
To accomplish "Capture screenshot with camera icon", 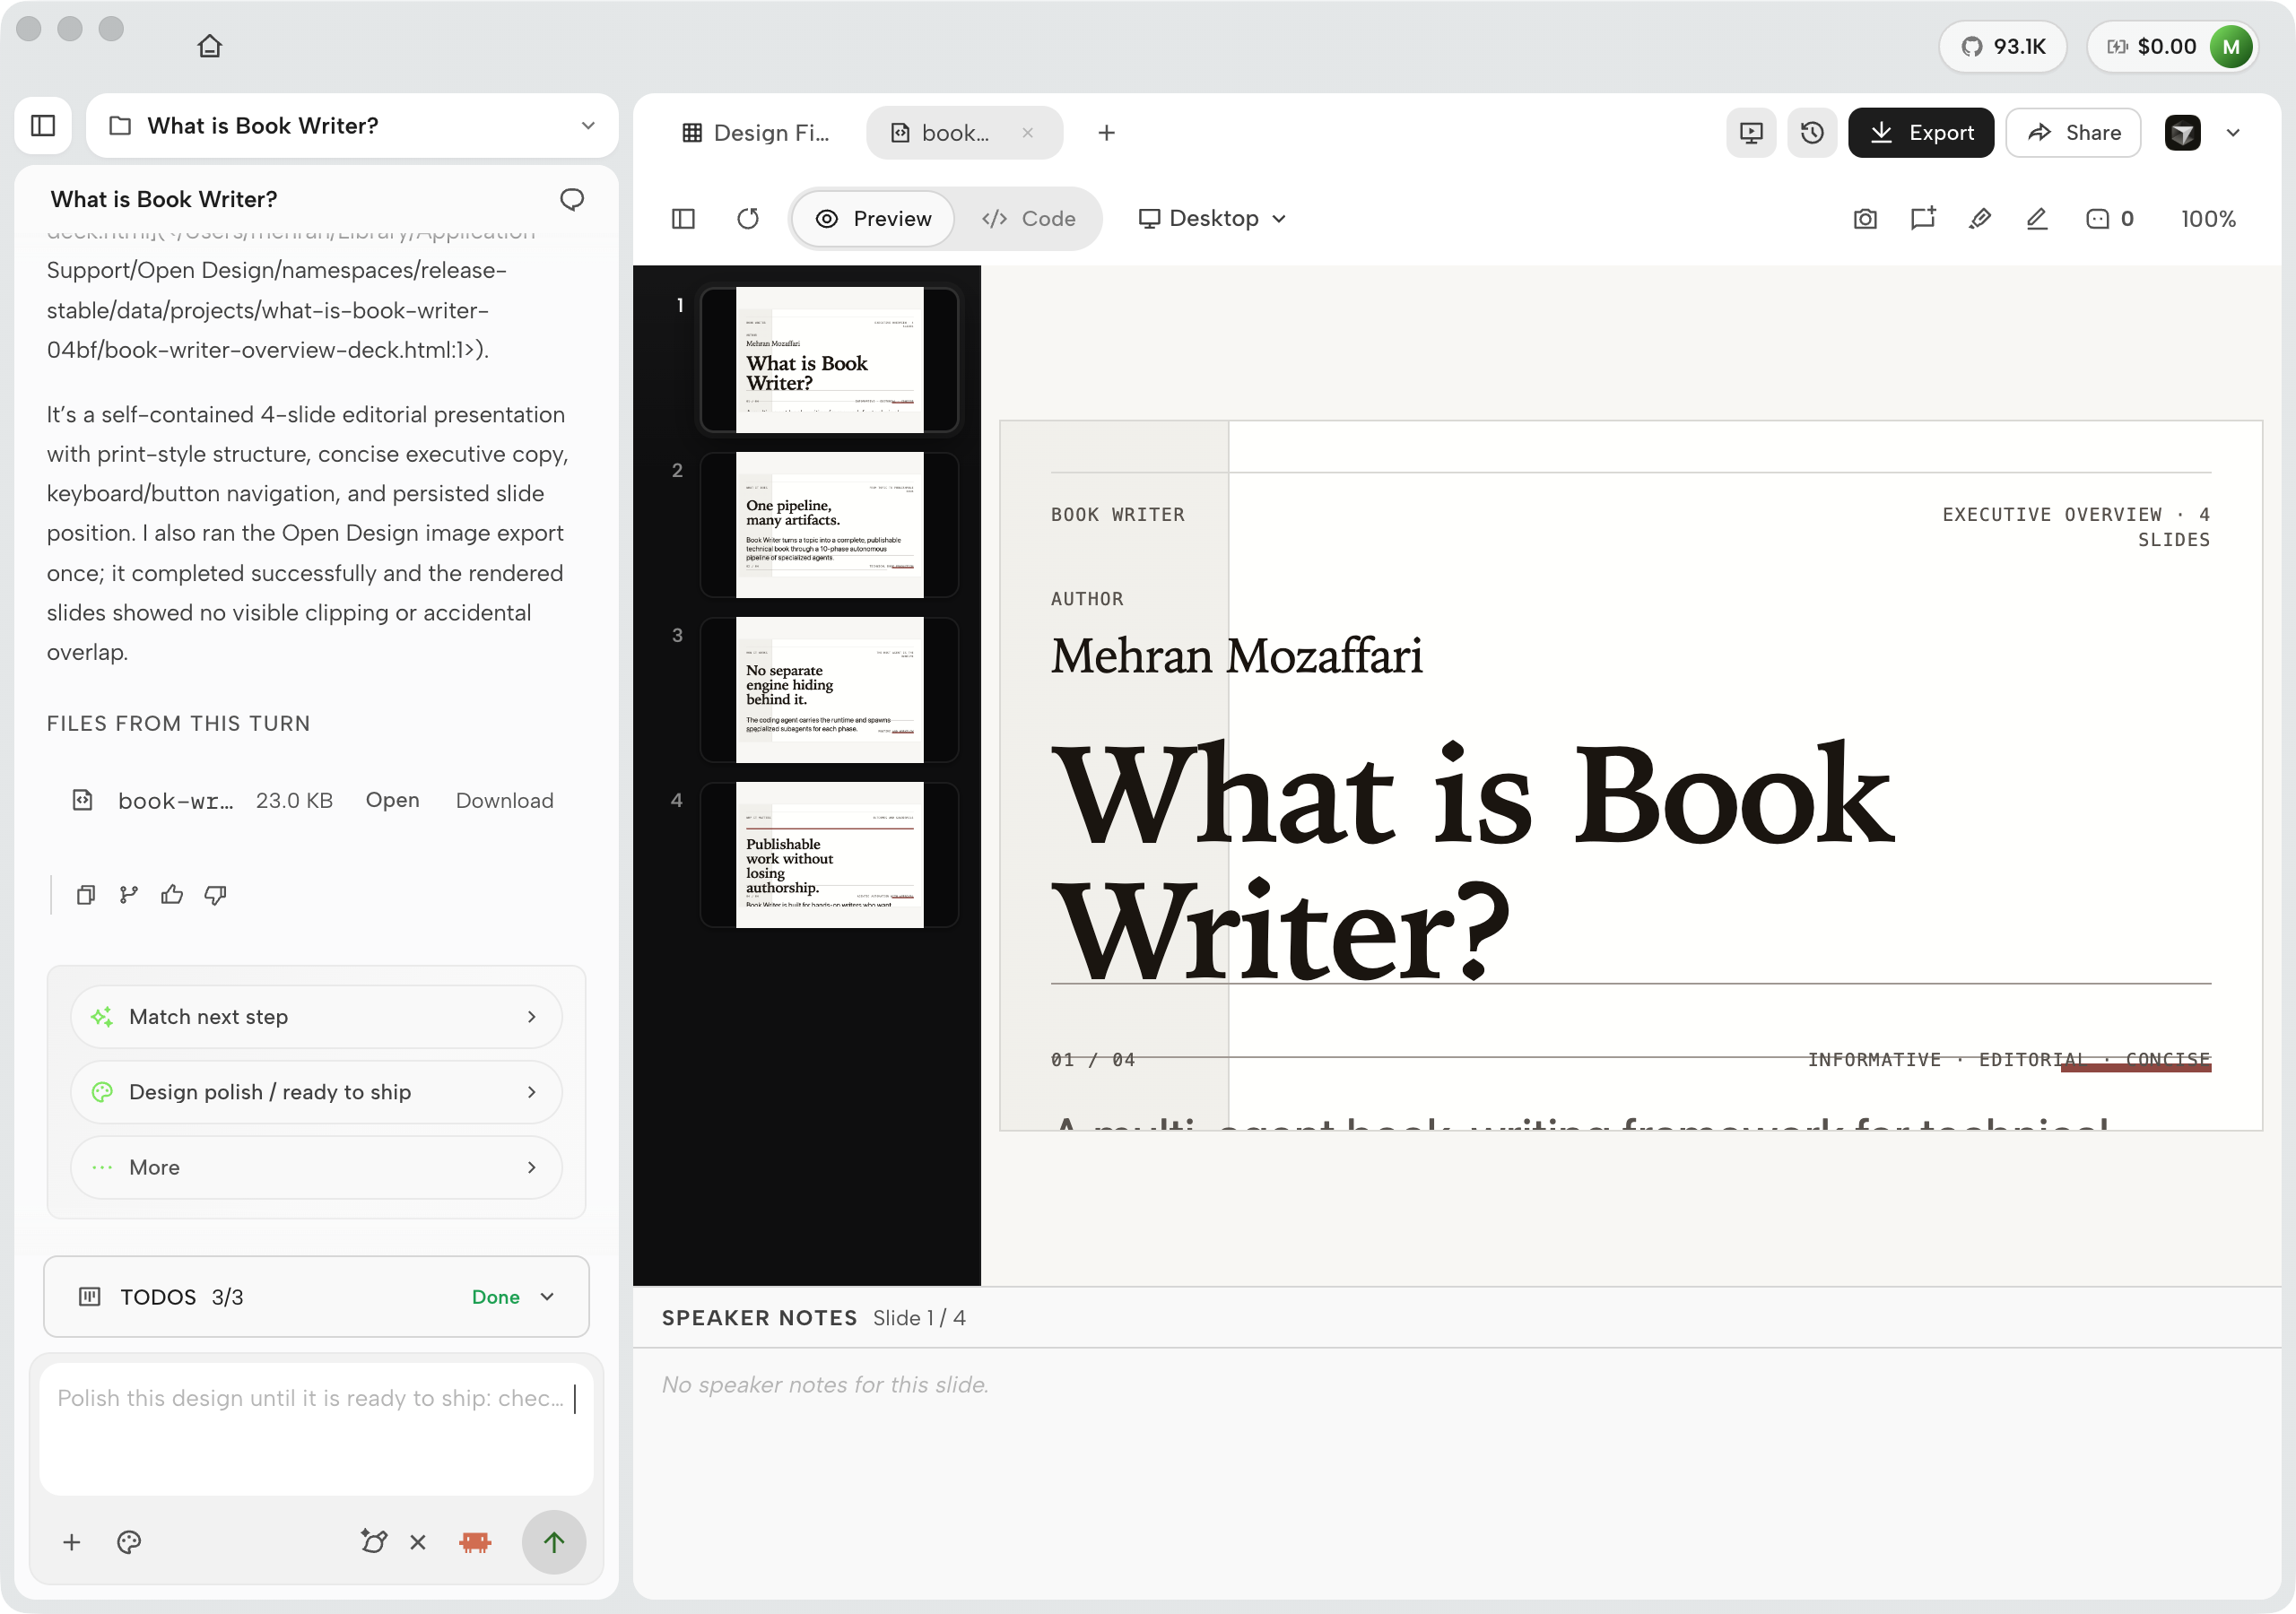I will [1865, 219].
